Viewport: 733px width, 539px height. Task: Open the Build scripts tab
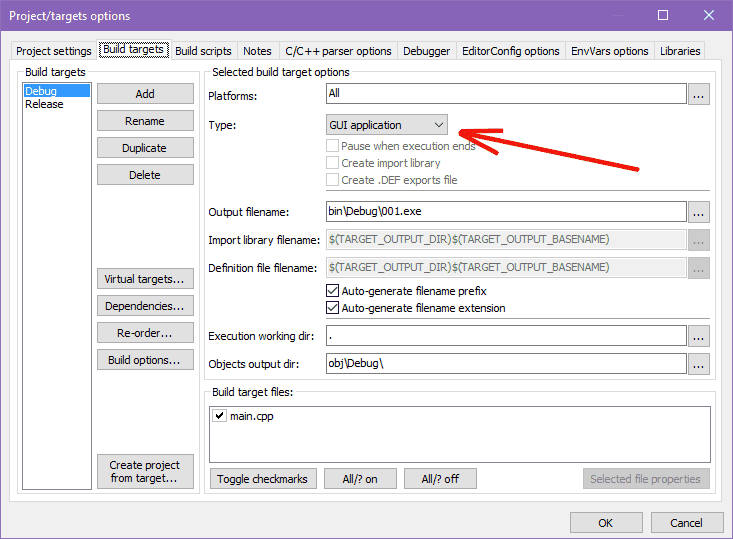click(203, 51)
